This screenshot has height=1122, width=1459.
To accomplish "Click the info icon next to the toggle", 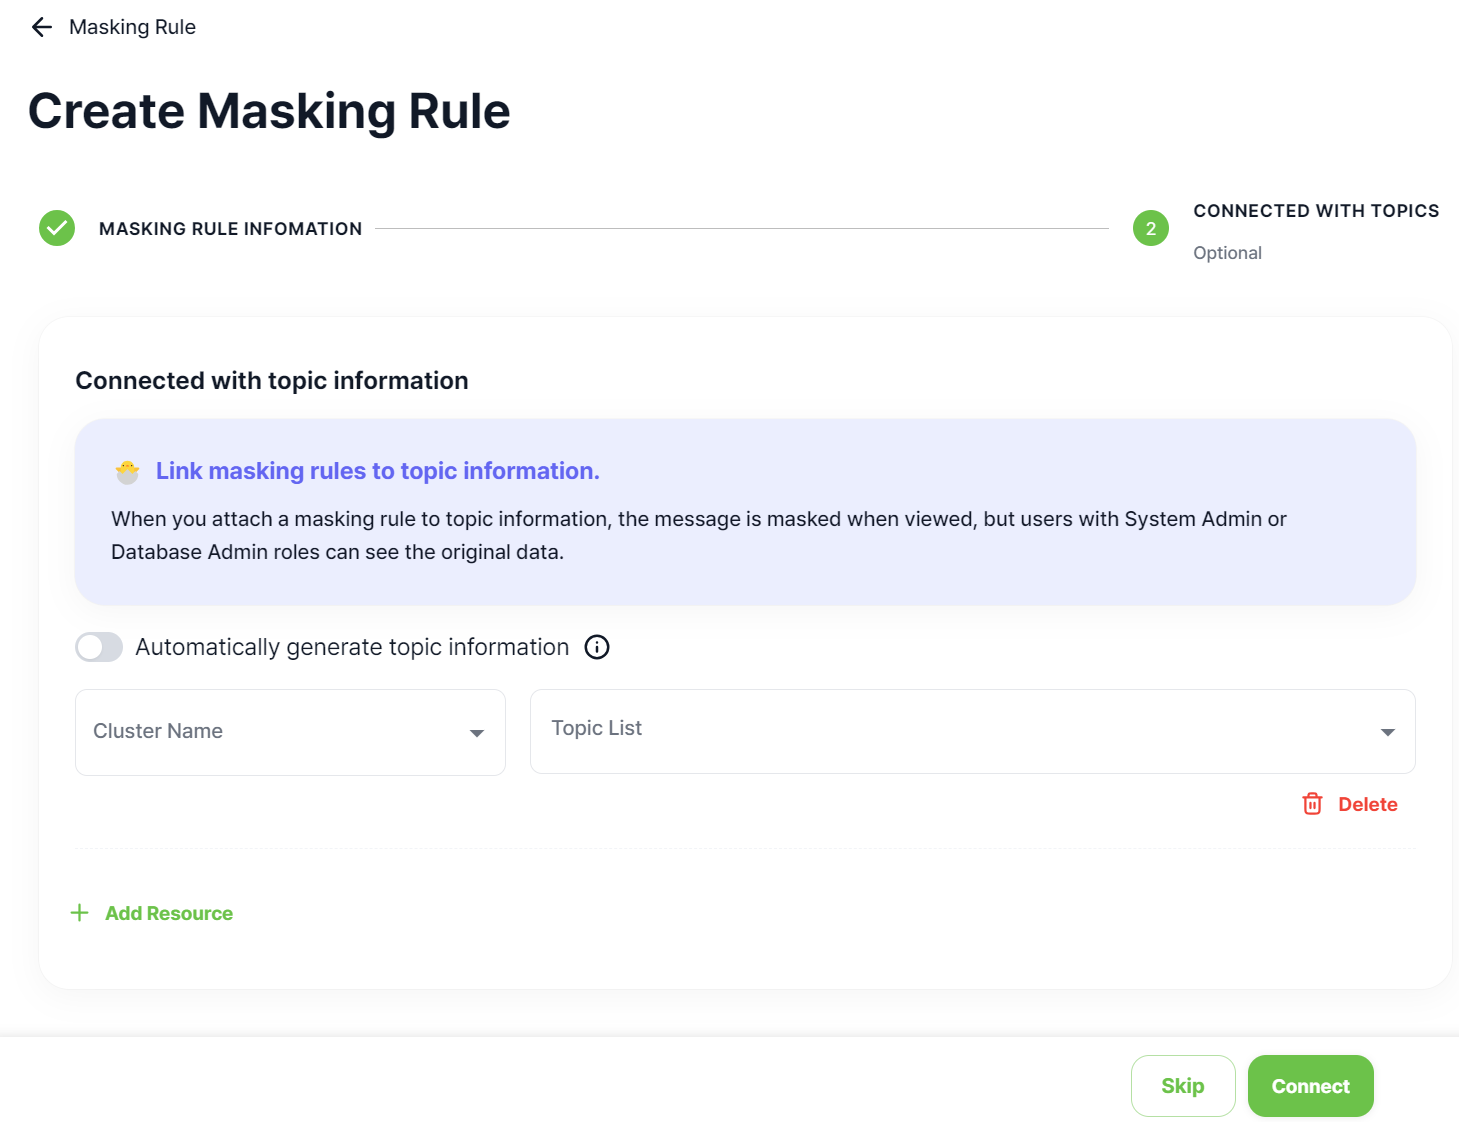I will [596, 647].
